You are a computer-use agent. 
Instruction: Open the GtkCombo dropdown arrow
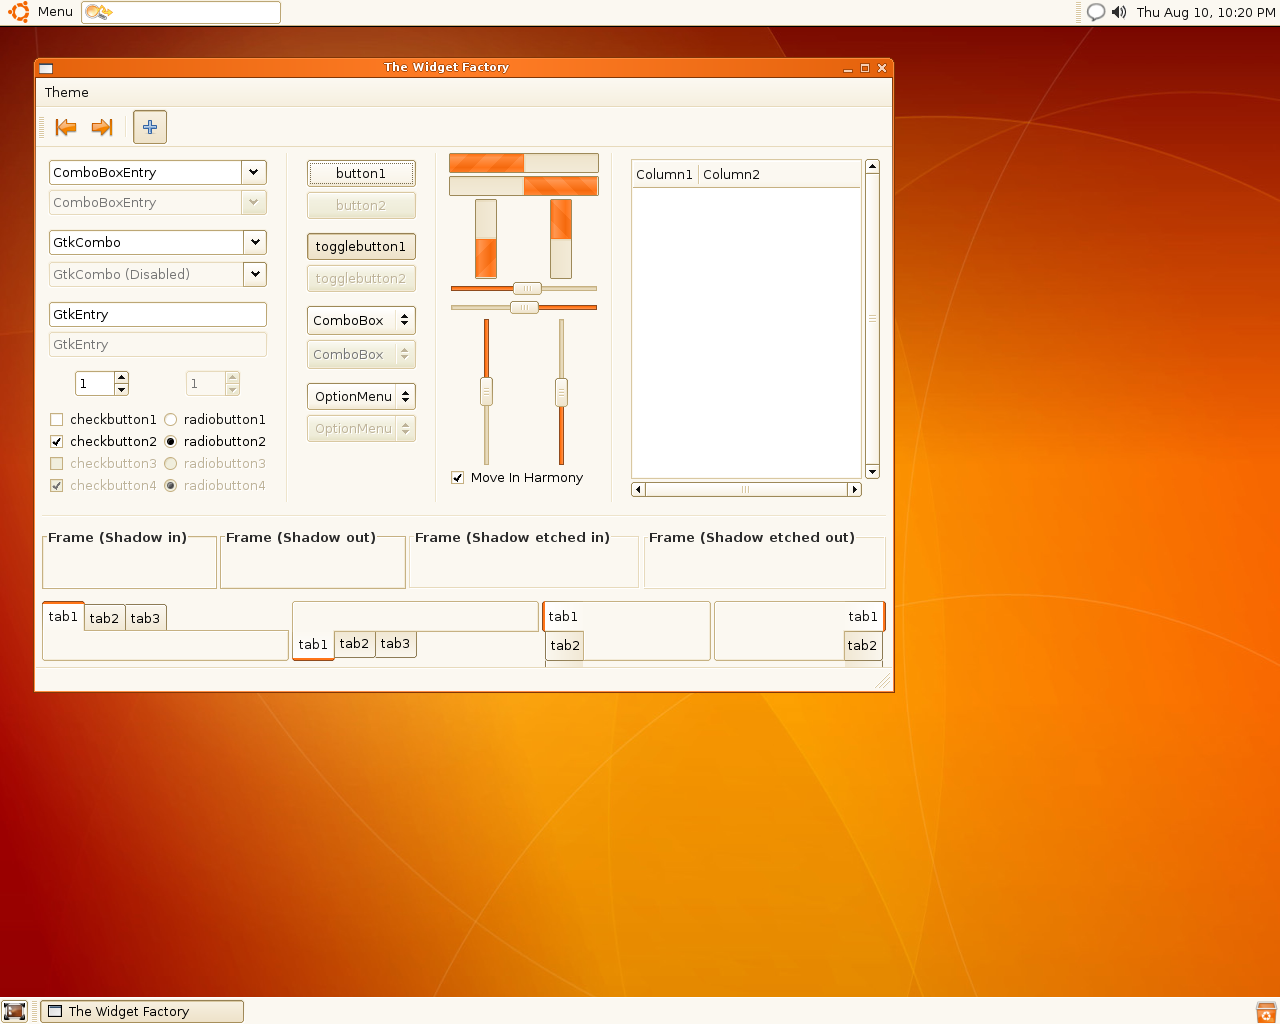(255, 243)
